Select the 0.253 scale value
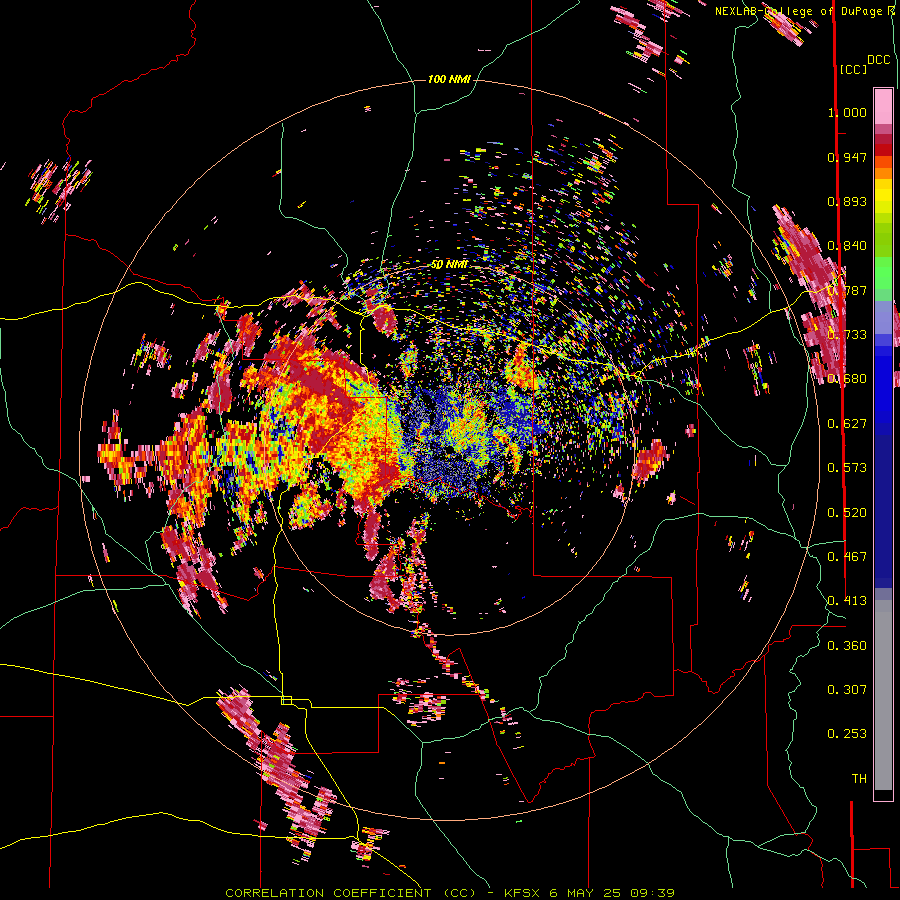The height and width of the screenshot is (900, 900). [847, 734]
